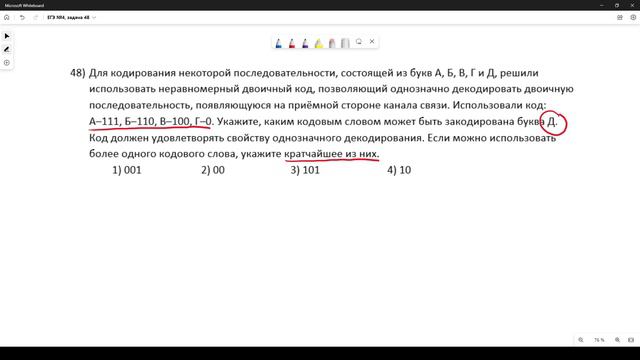The width and height of the screenshot is (640, 360).
Task: Go to the Whiteboard home screen
Action: click(x=7, y=18)
